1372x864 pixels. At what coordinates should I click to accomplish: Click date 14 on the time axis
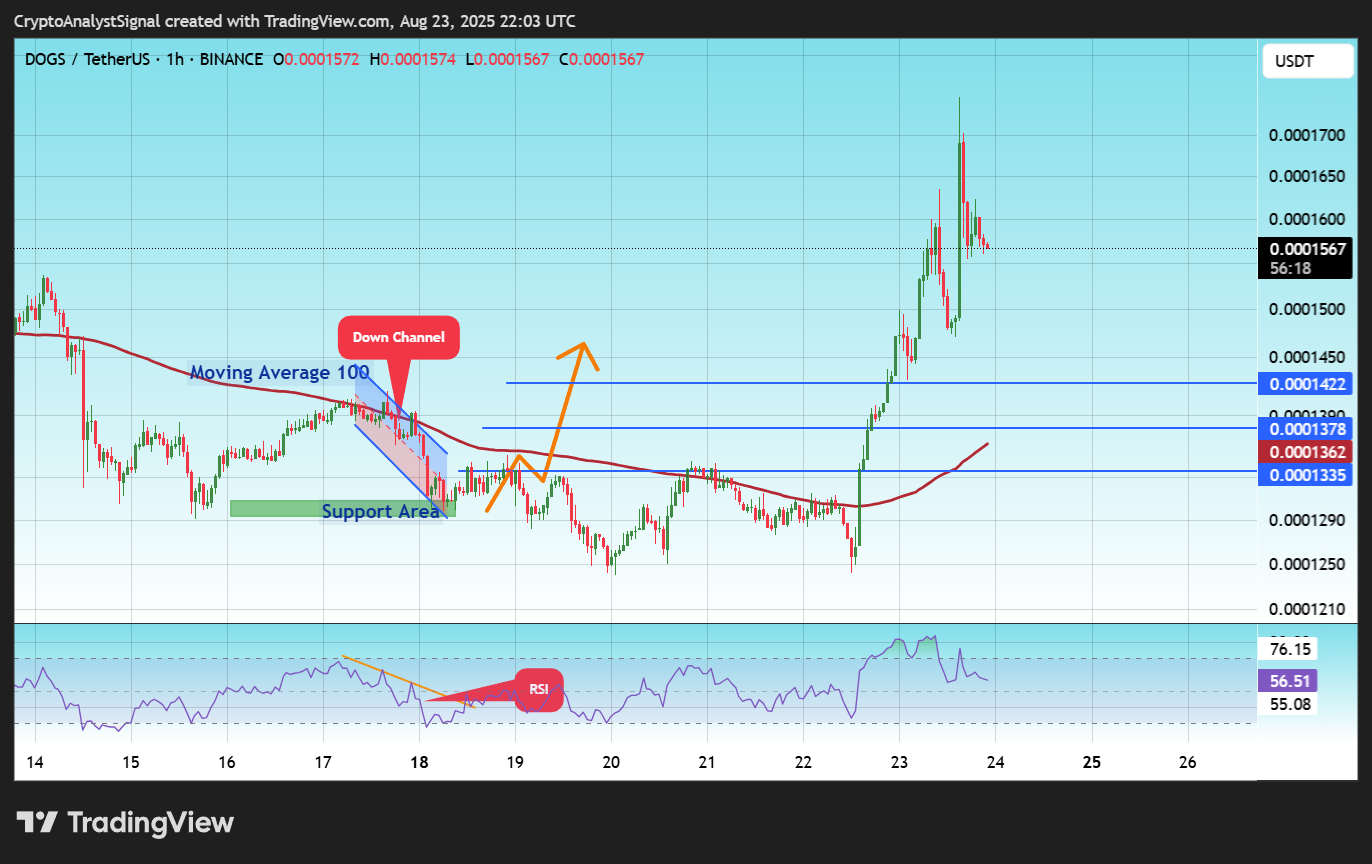(35, 762)
